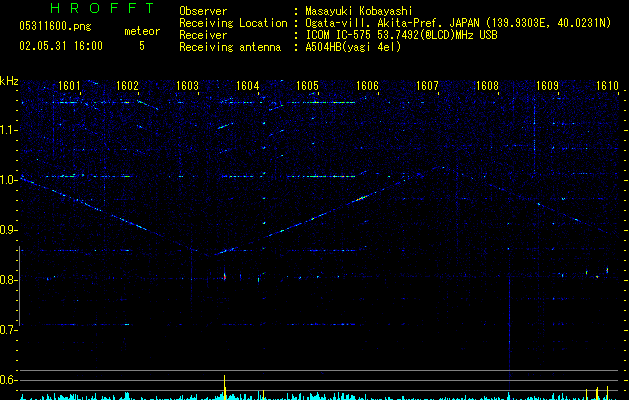
Task: Click frequency axis label 1.0
Action: [8, 180]
